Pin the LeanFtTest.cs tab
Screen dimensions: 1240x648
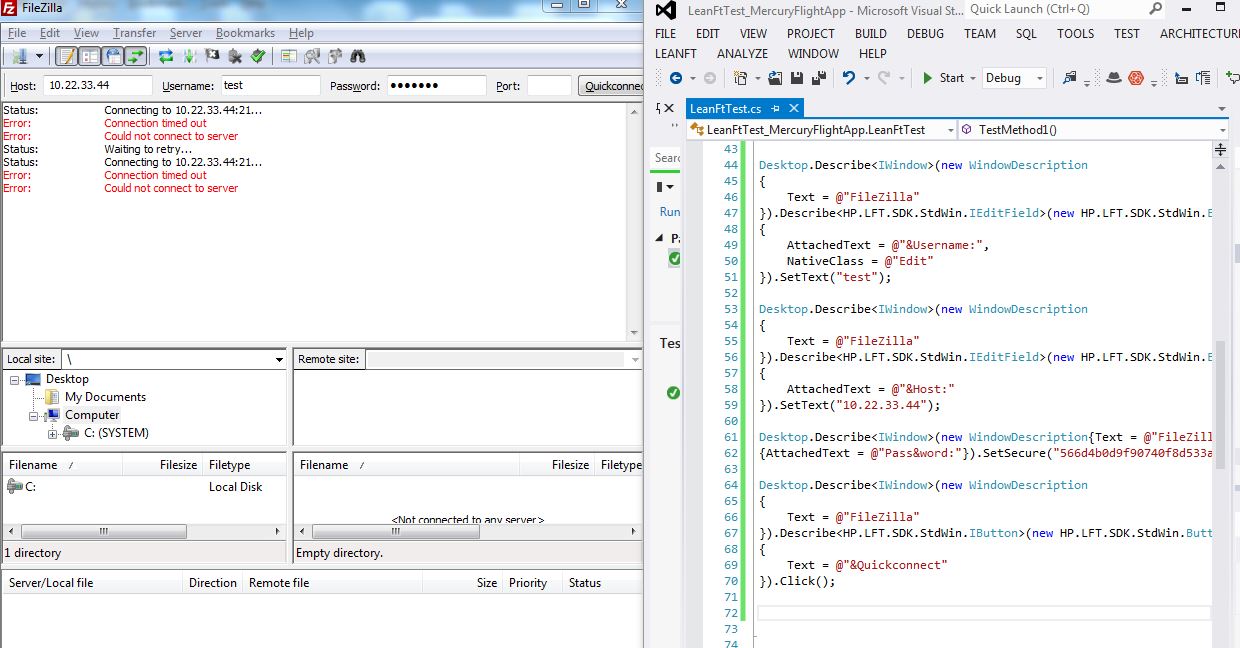click(776, 108)
